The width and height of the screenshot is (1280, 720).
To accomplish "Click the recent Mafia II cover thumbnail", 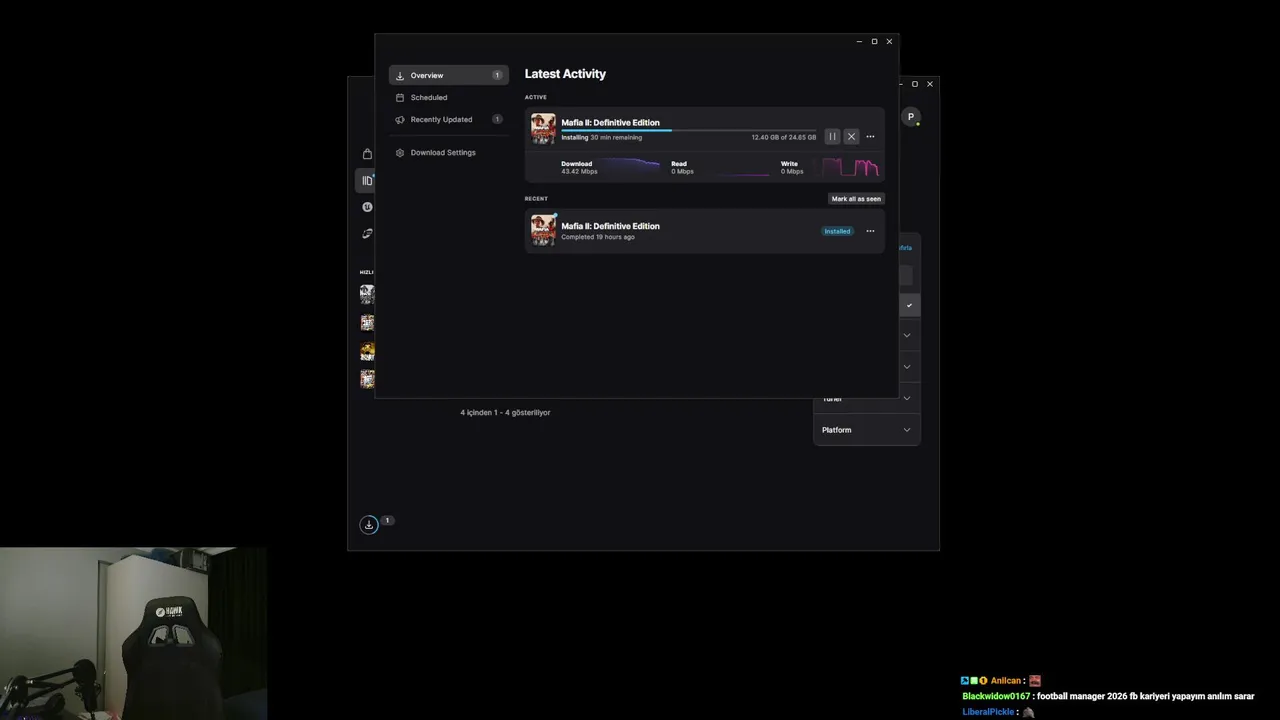I will point(543,230).
